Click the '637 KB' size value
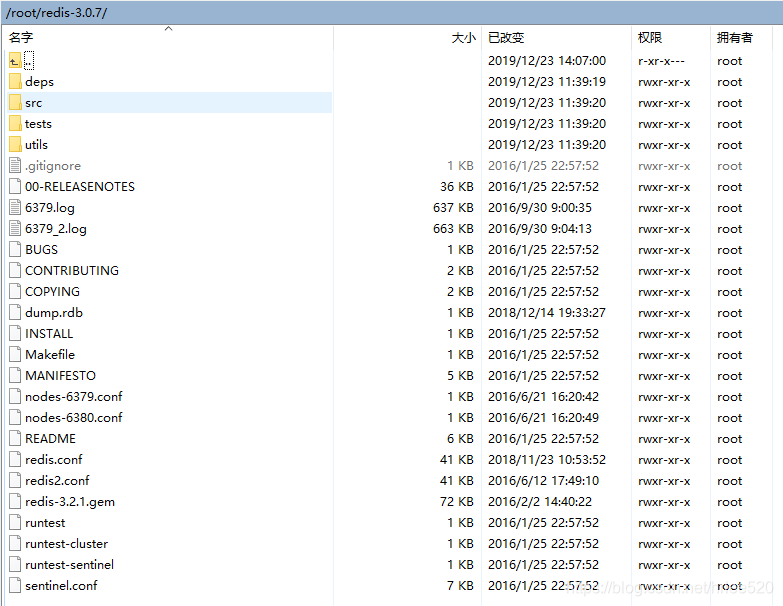783x606 pixels. point(453,207)
